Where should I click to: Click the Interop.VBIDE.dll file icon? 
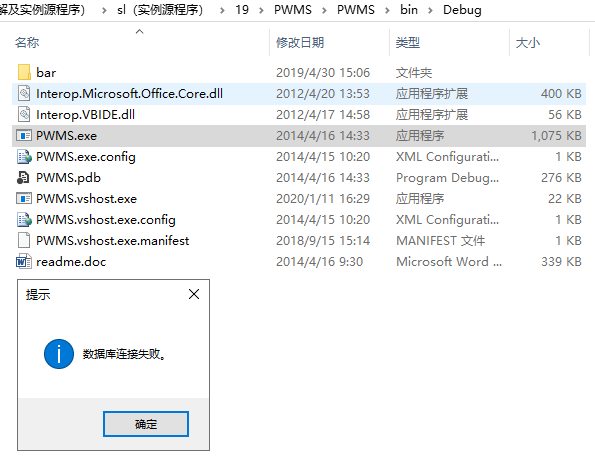coord(24,114)
